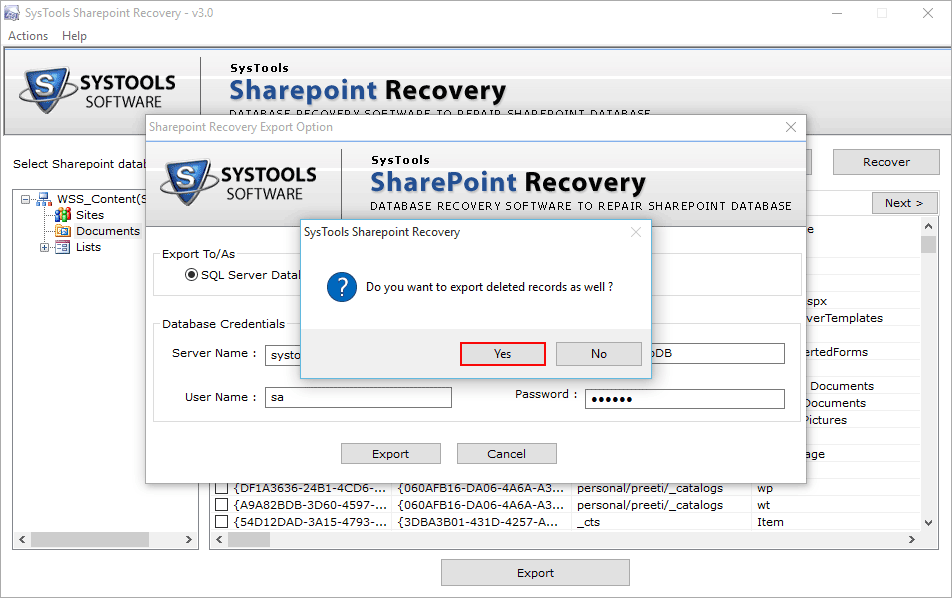The width and height of the screenshot is (952, 598).
Task: Check the row starting with {54D12DAD-3A15-4793
Action: coord(222,522)
